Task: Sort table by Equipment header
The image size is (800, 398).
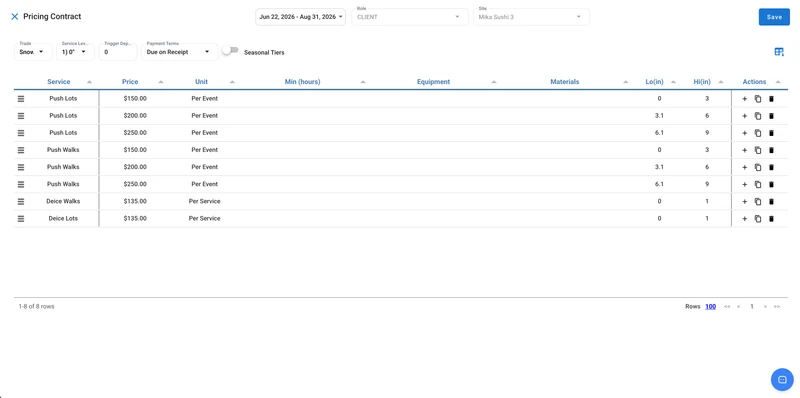Action: point(433,82)
